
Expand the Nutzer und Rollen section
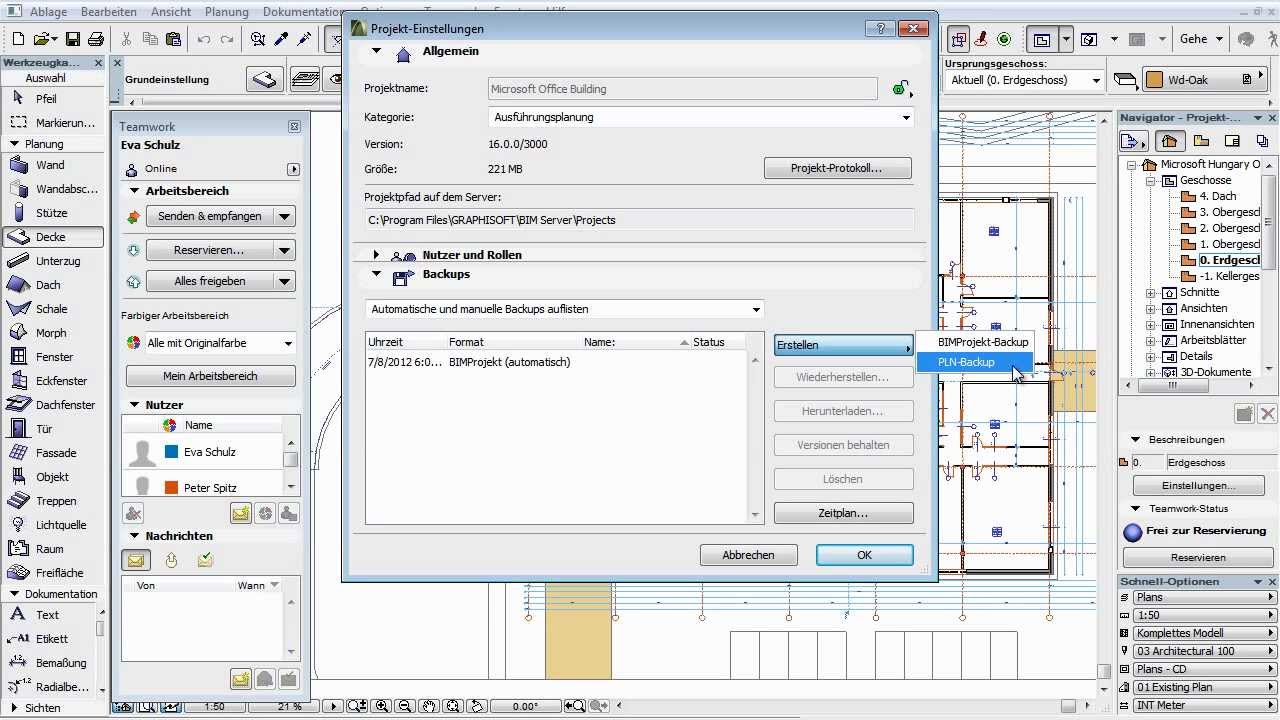(377, 255)
